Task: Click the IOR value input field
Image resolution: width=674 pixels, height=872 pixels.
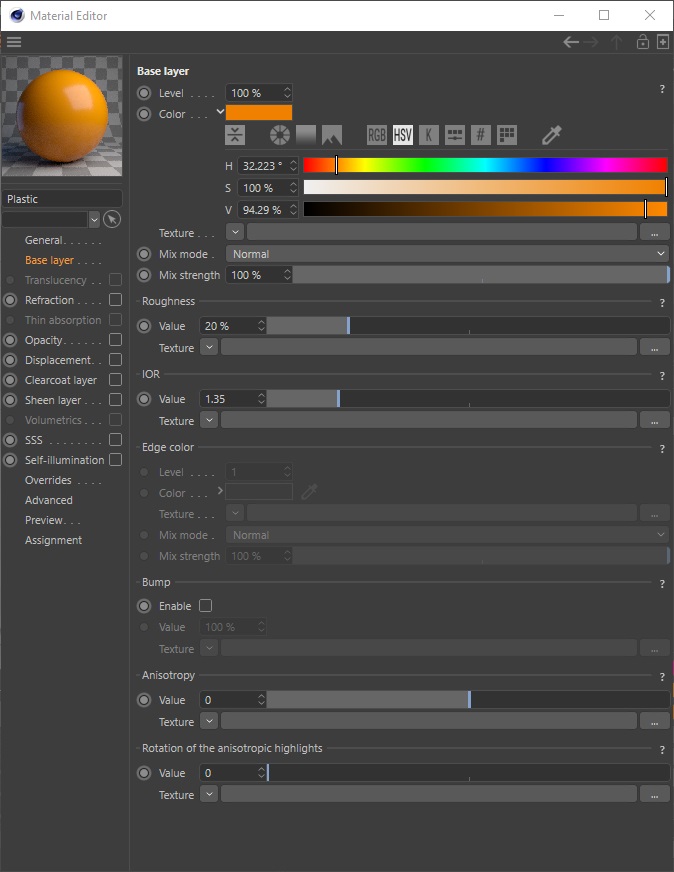Action: (228, 399)
